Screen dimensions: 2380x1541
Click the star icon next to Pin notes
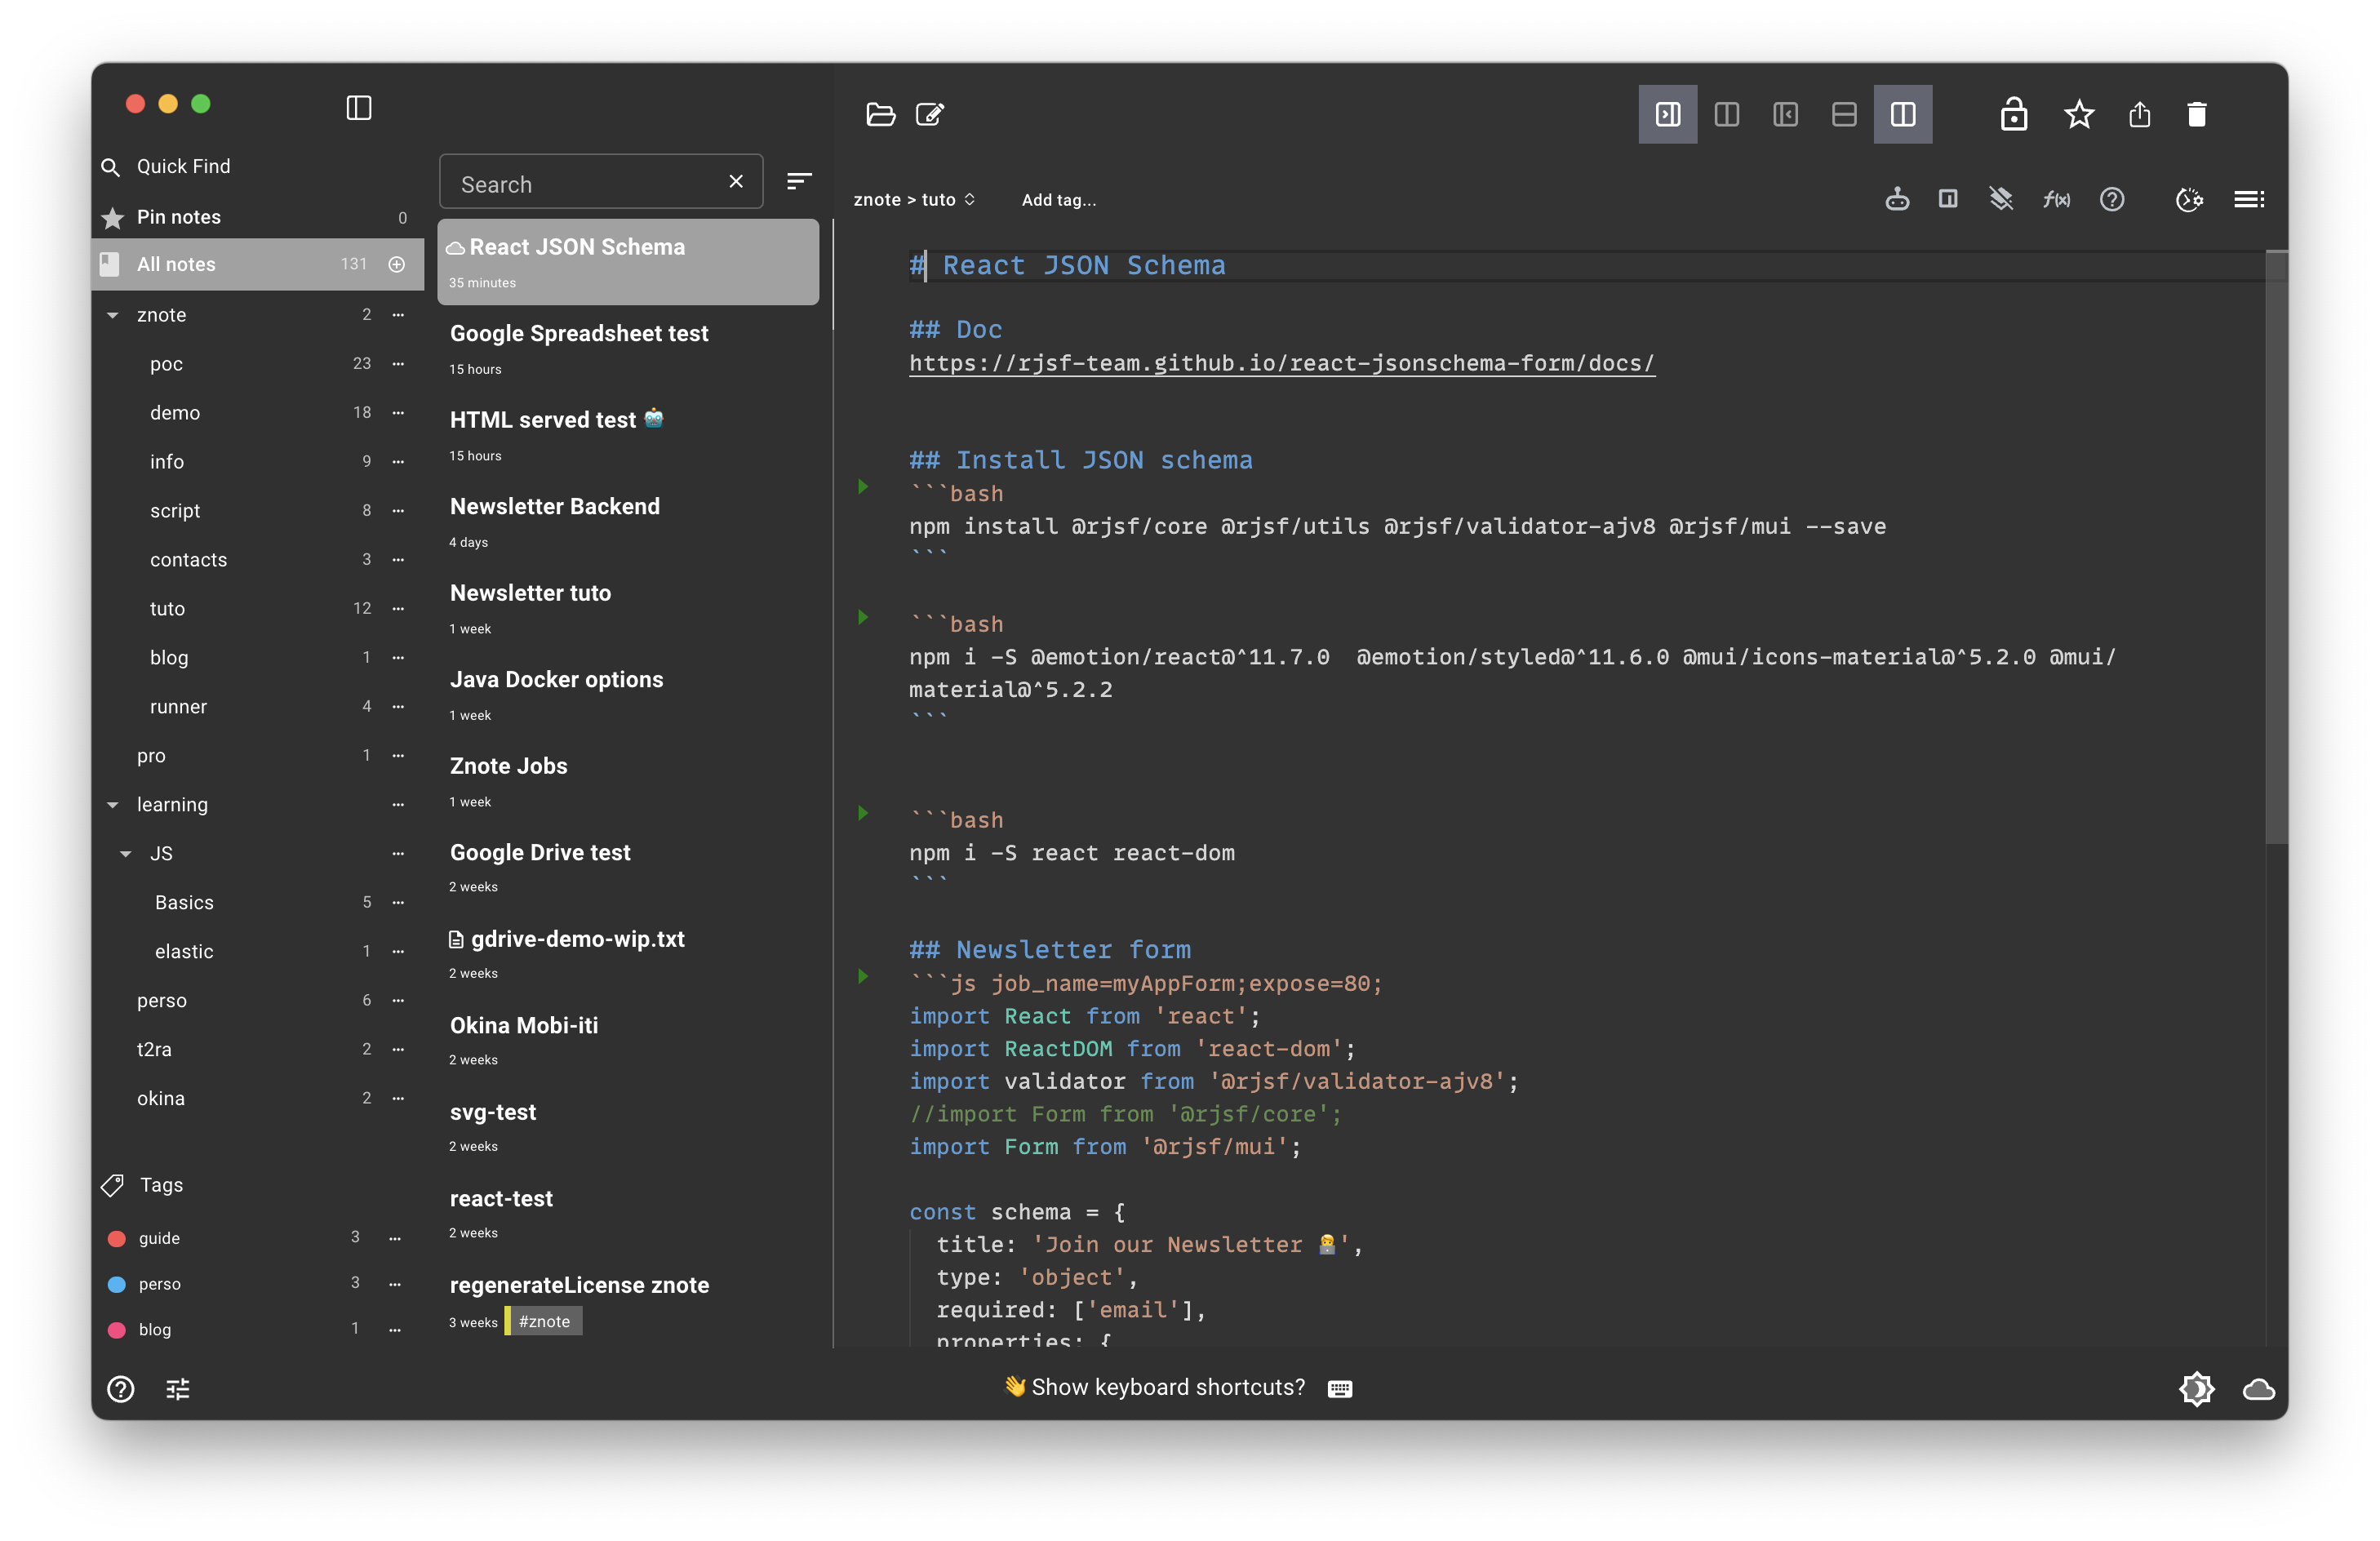pos(113,217)
